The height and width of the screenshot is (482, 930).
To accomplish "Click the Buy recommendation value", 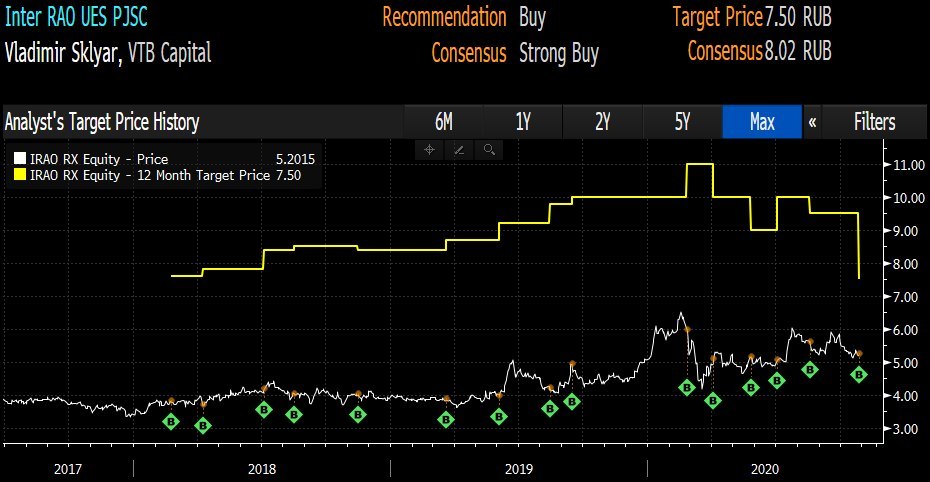I will click(532, 18).
